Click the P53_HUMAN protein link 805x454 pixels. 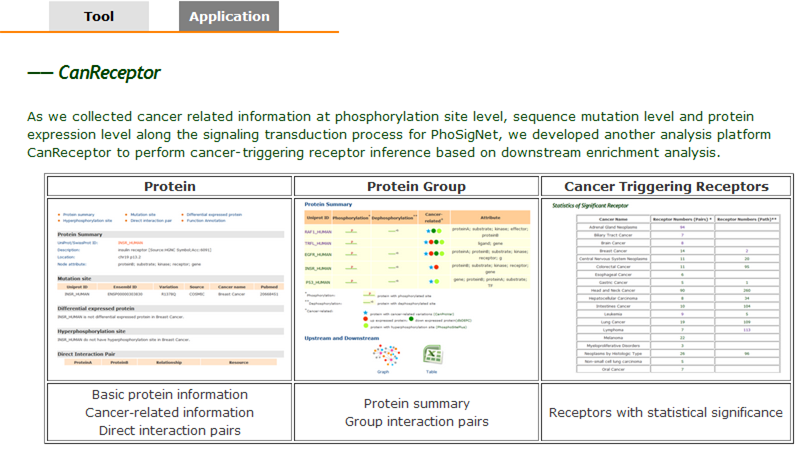point(317,282)
